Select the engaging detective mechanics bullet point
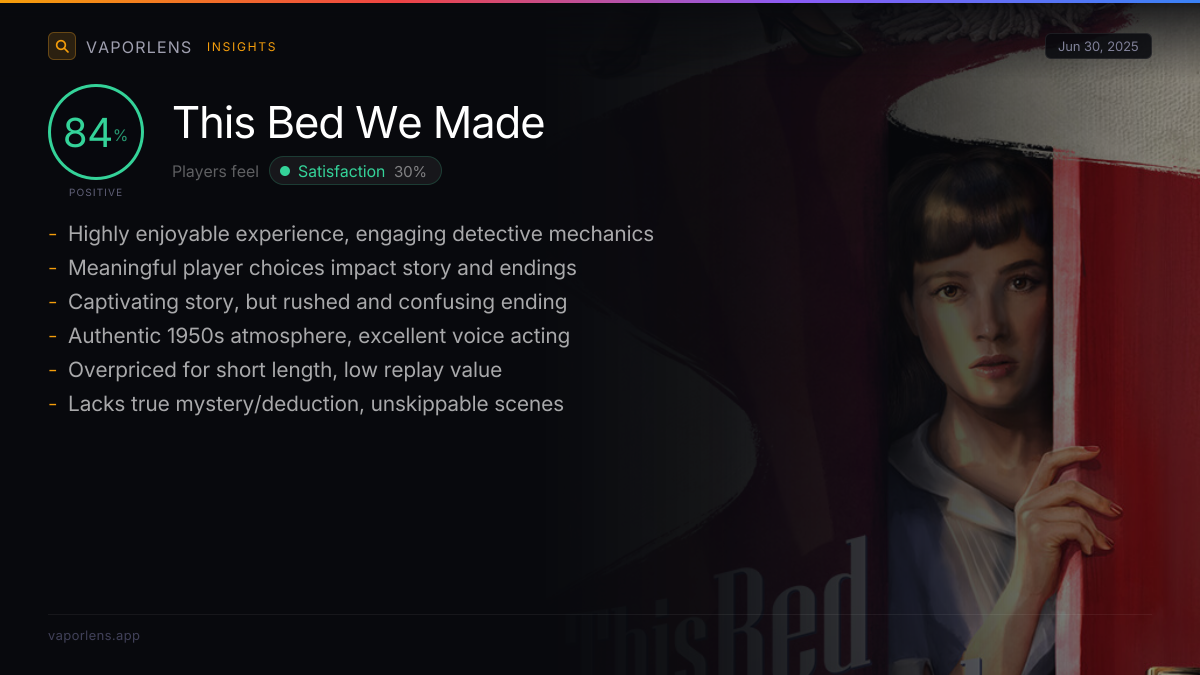This screenshot has height=675, width=1200. tap(360, 234)
